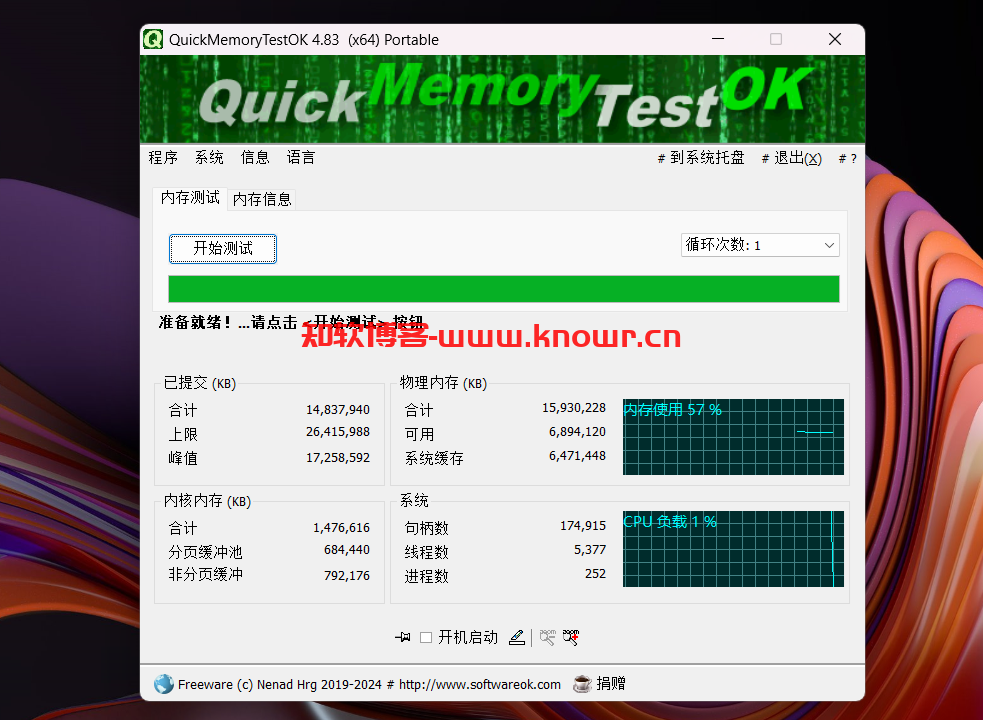The width and height of the screenshot is (983, 720).
Task: Click paged pool value 684,440
Action: [x=347, y=550]
